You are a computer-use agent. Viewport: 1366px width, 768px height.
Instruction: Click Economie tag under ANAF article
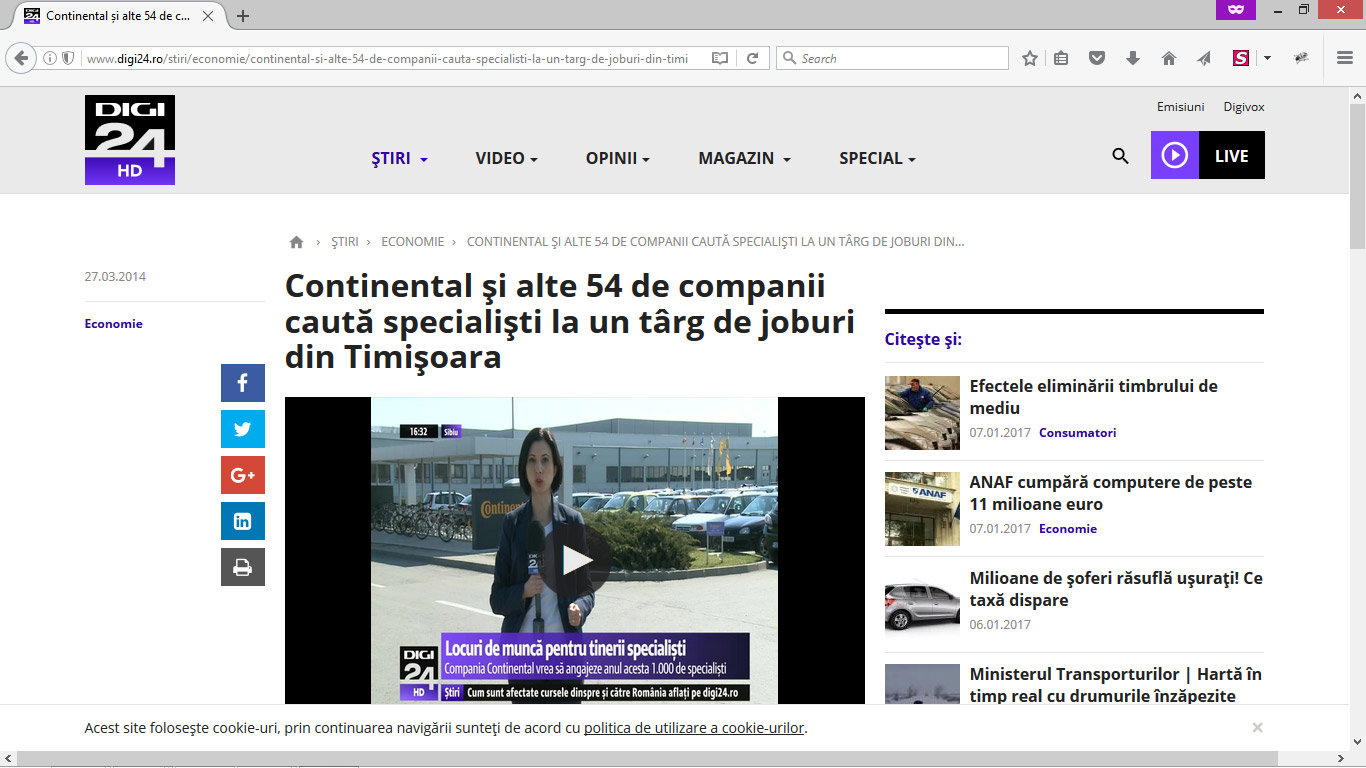click(1068, 529)
